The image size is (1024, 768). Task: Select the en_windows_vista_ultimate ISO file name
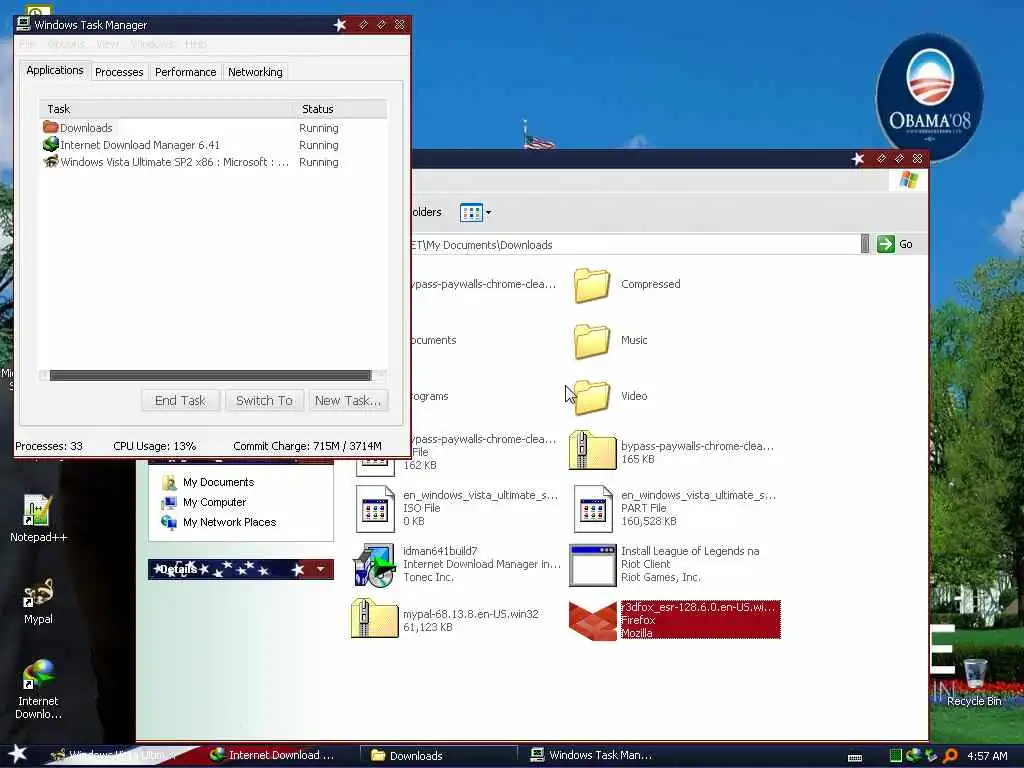[481, 495]
